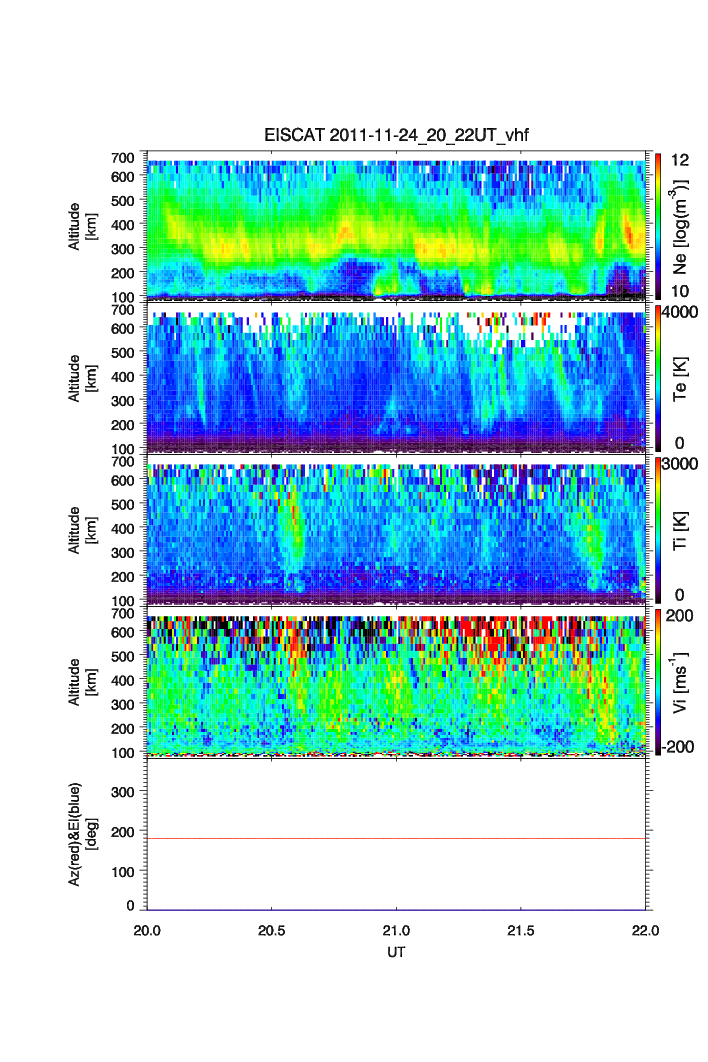The image size is (708, 1062).
Task: Click the Ne color bar
Action: 658,226
